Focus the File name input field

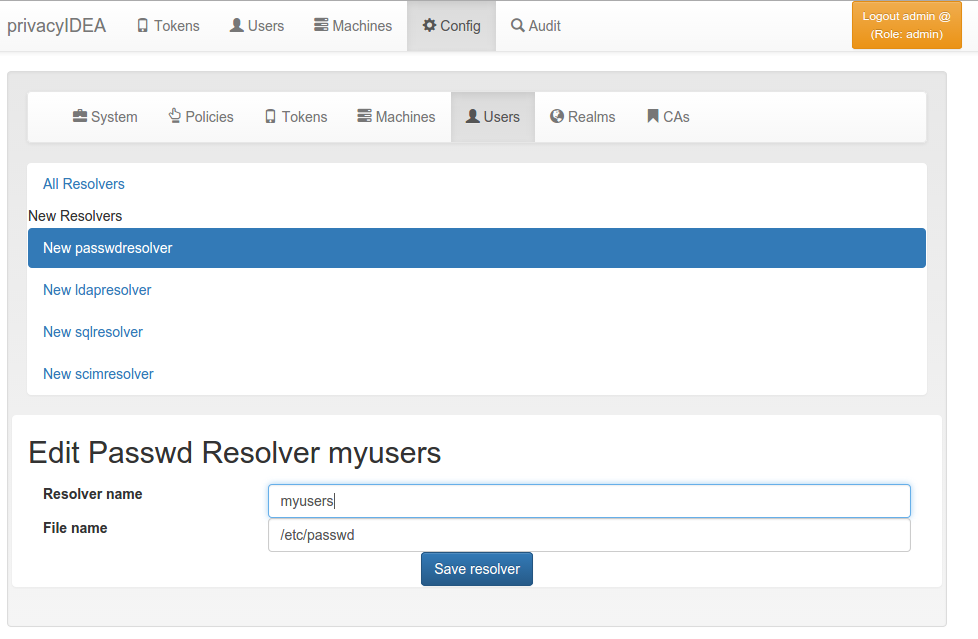point(589,535)
